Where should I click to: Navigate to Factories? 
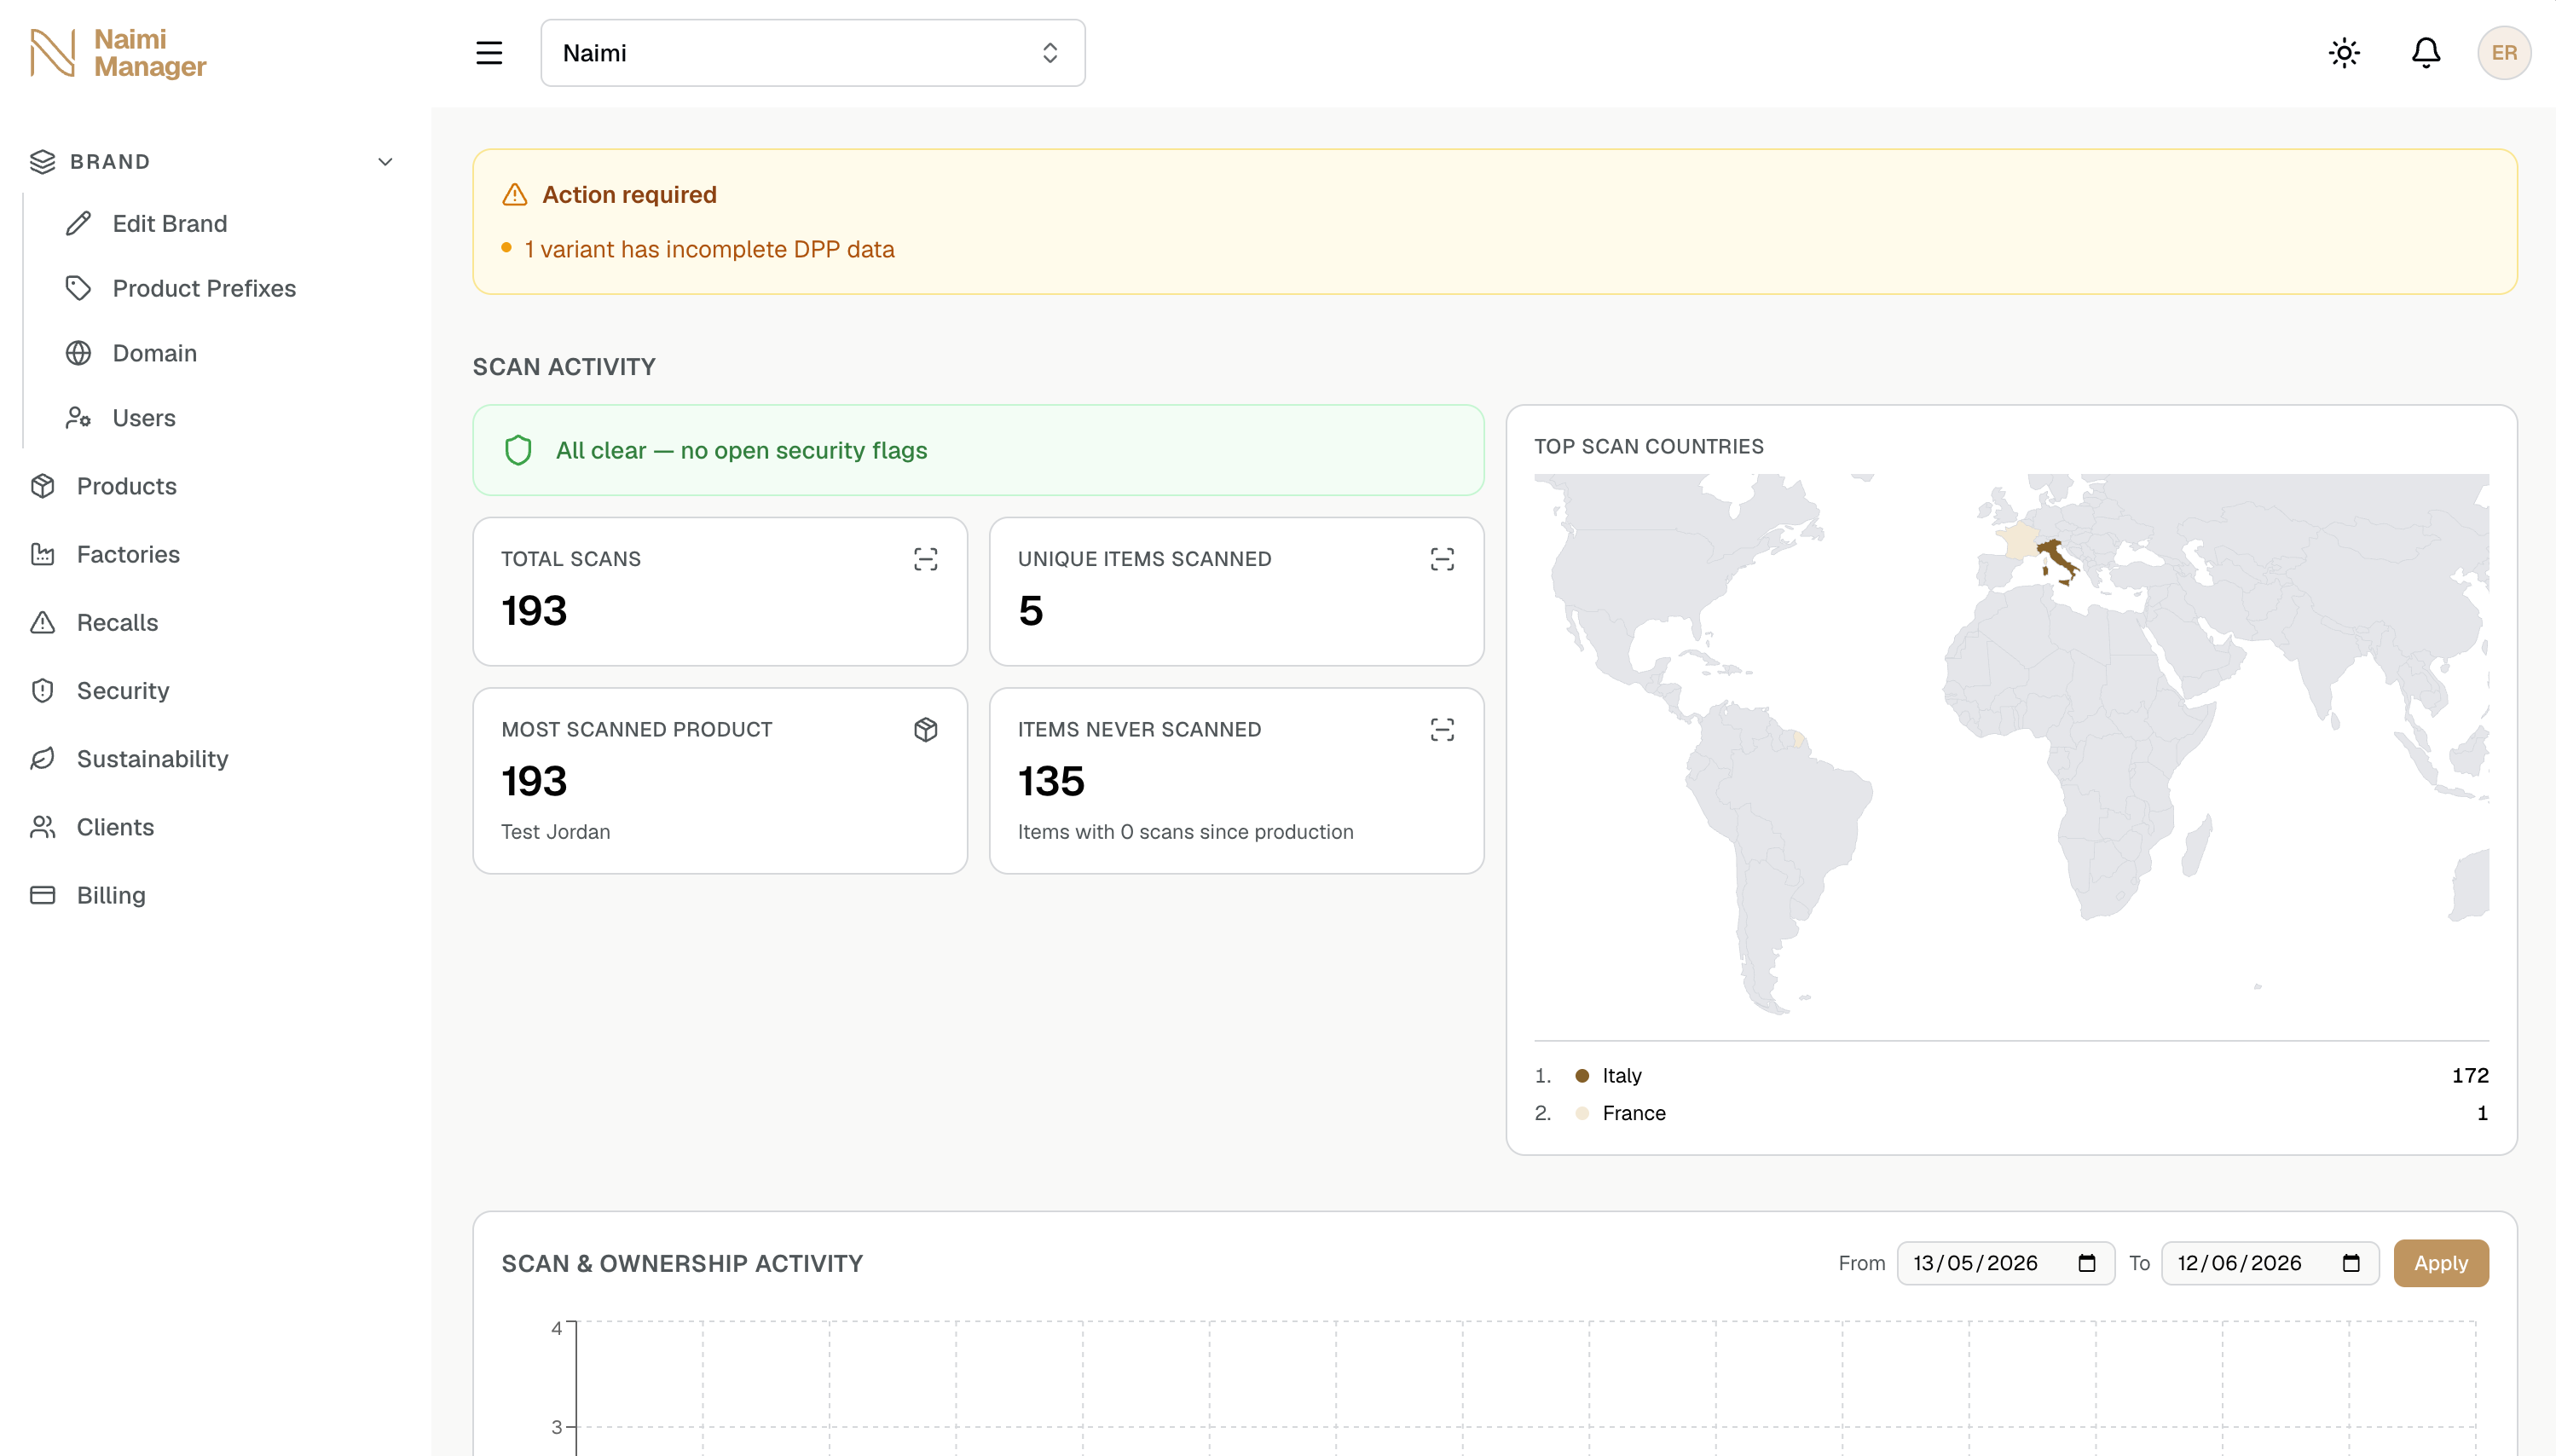(x=128, y=554)
